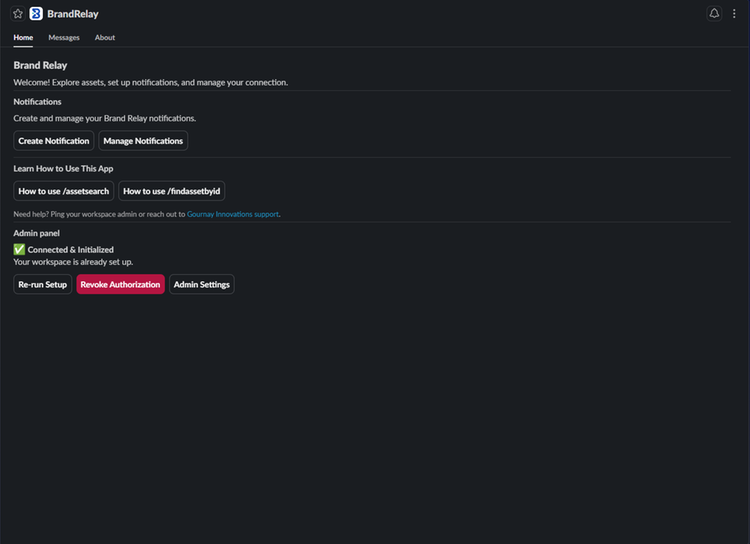
Task: Open Admin Settings
Action: tap(201, 284)
